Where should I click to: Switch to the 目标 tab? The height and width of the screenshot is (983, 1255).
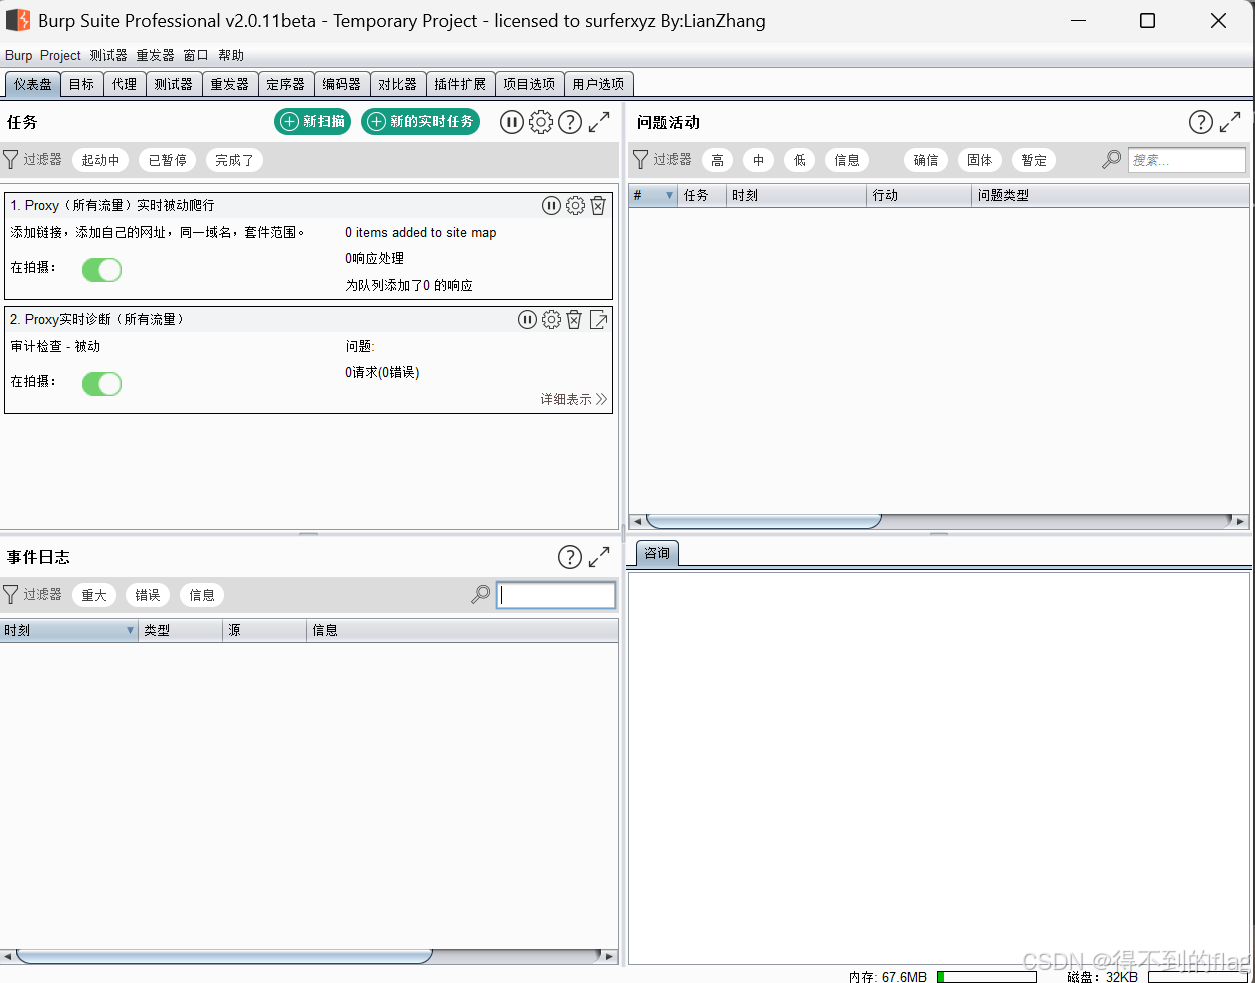(x=82, y=84)
